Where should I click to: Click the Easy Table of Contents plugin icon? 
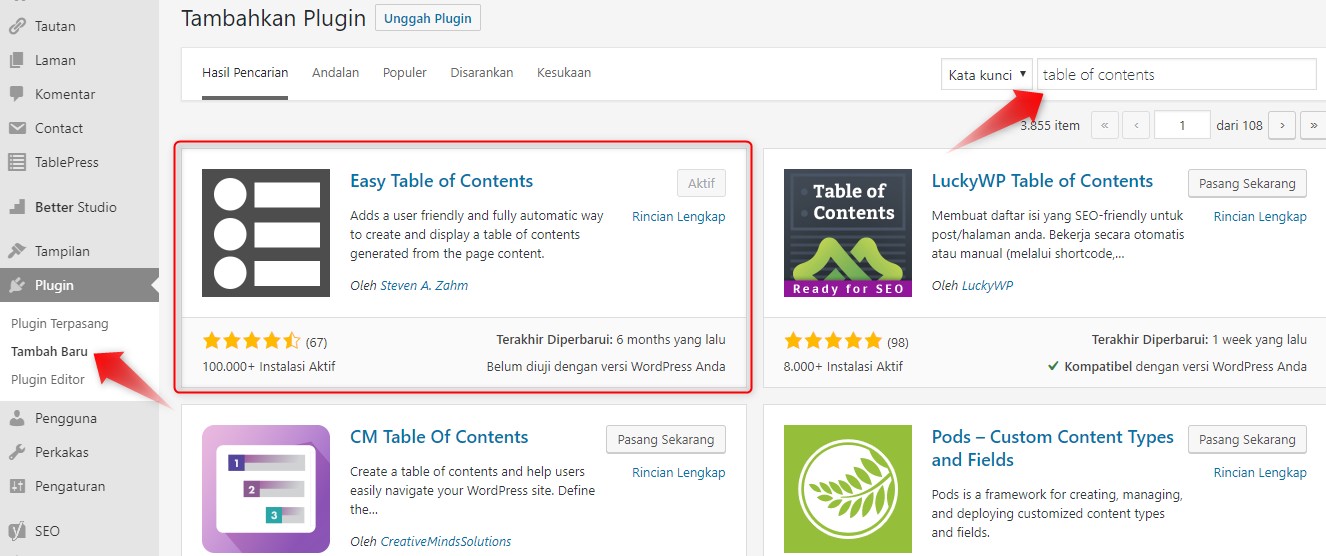point(266,233)
